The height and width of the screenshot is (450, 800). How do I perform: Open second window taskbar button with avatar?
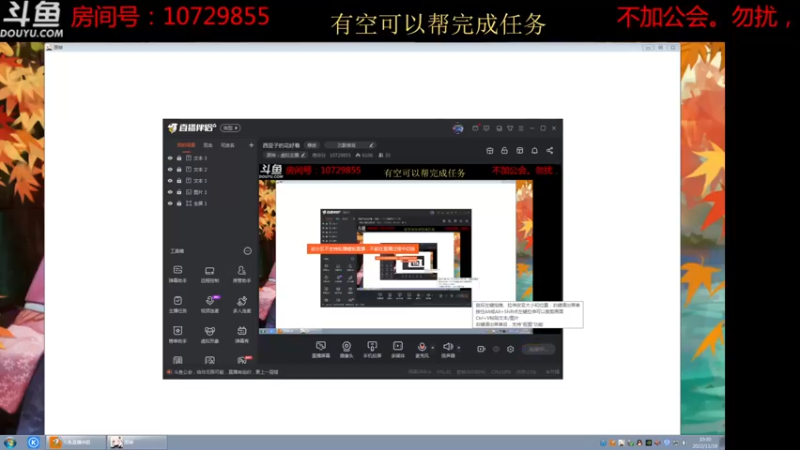point(137,442)
